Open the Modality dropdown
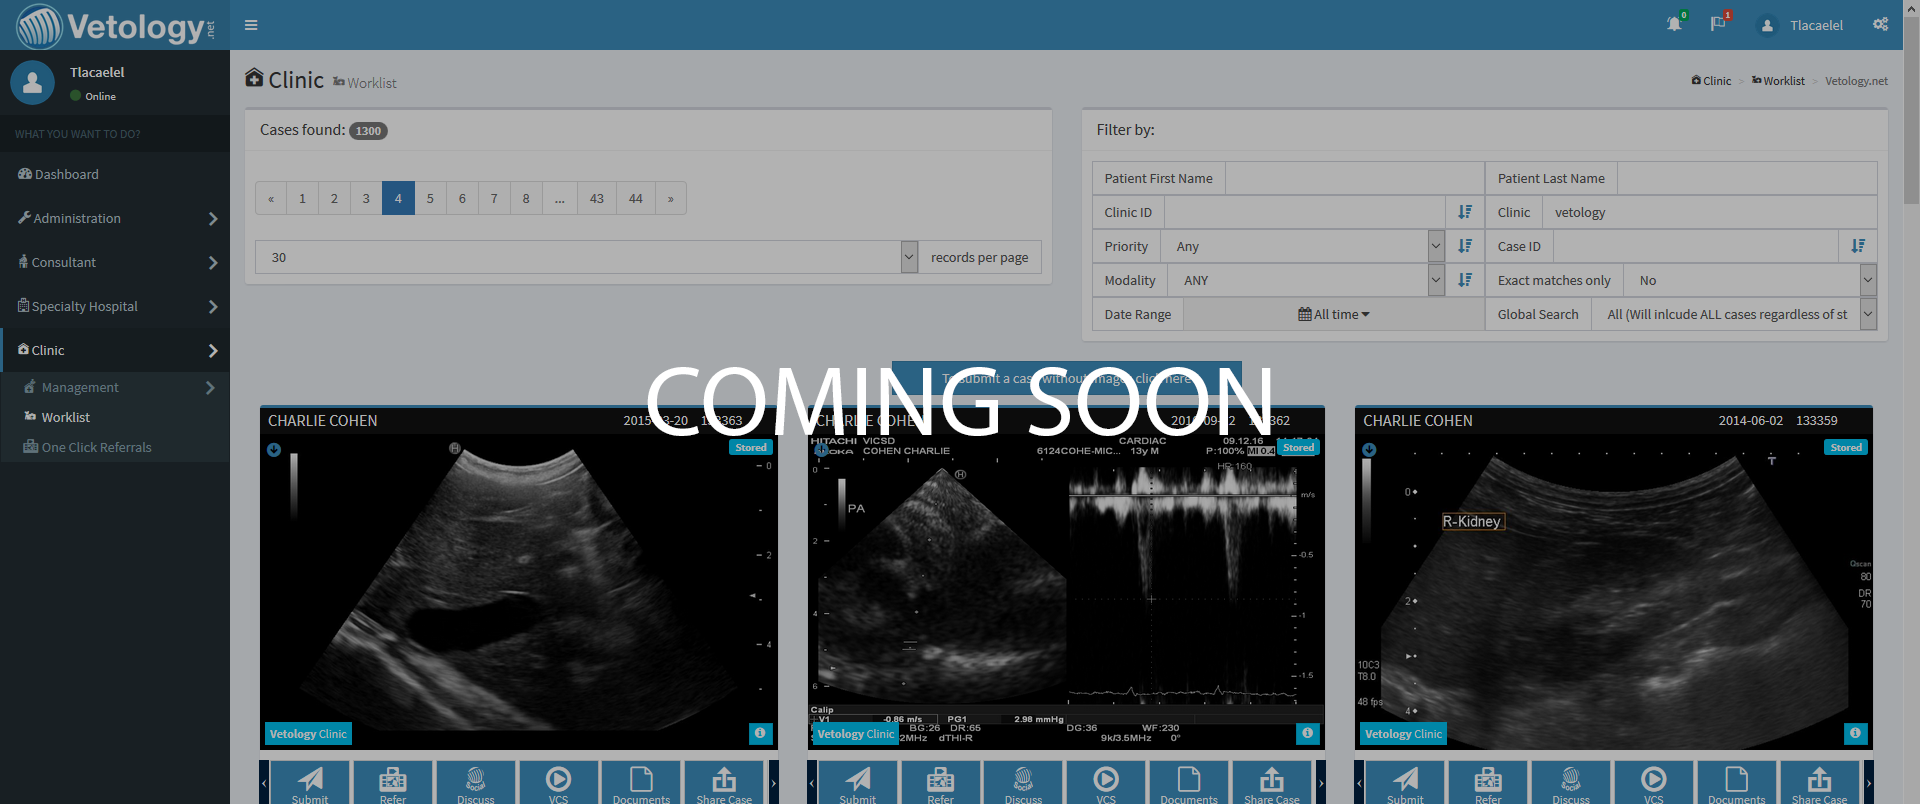 click(x=1435, y=280)
